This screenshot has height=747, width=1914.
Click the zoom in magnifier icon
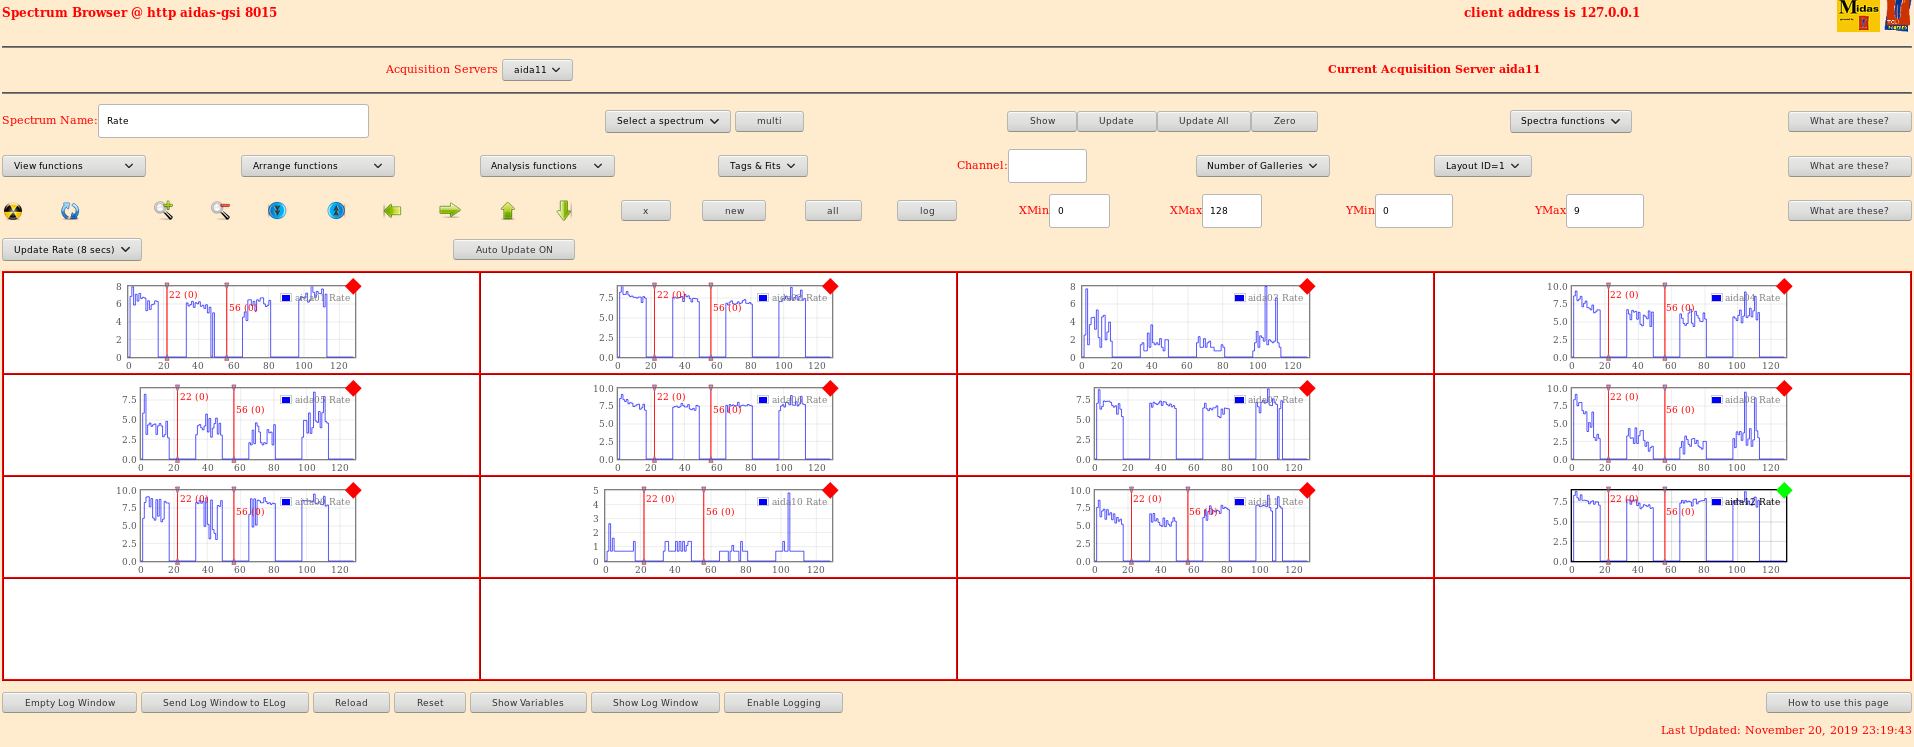coord(164,210)
